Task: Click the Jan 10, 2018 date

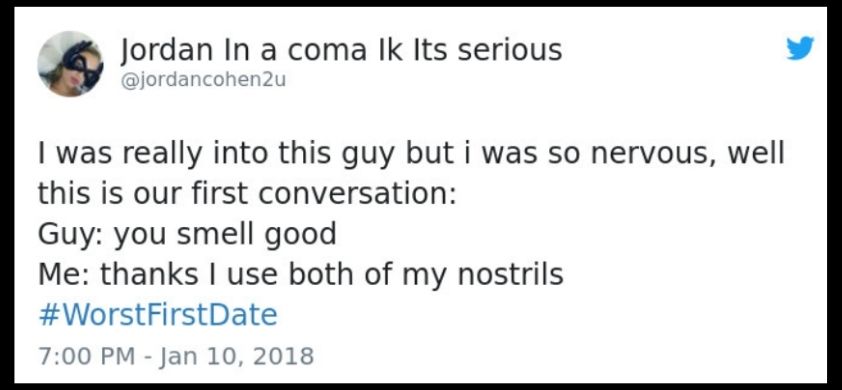Action: tap(235, 356)
